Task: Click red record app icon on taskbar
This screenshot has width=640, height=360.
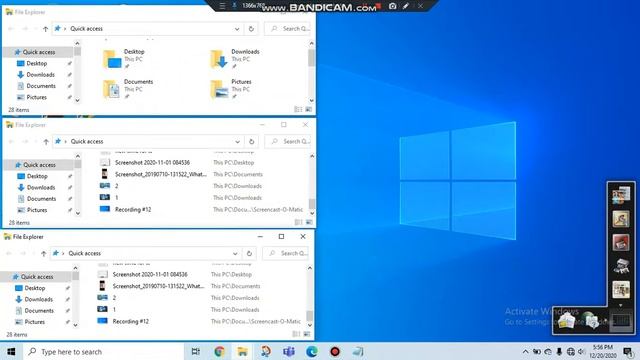Action: (335, 351)
